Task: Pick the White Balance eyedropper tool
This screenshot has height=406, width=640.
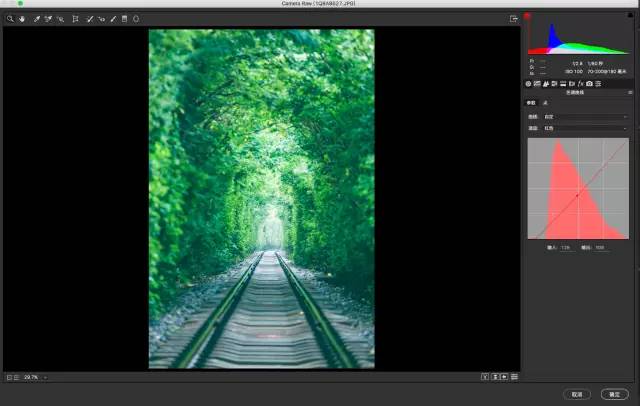Action: pyautogui.click(x=36, y=18)
